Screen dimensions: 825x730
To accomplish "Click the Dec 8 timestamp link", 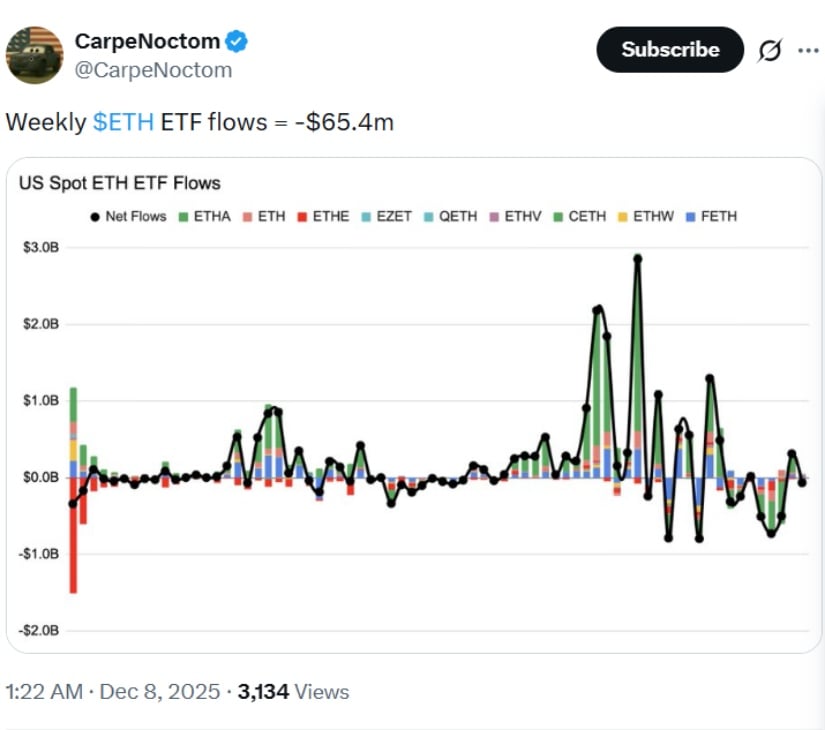I will point(160,691).
